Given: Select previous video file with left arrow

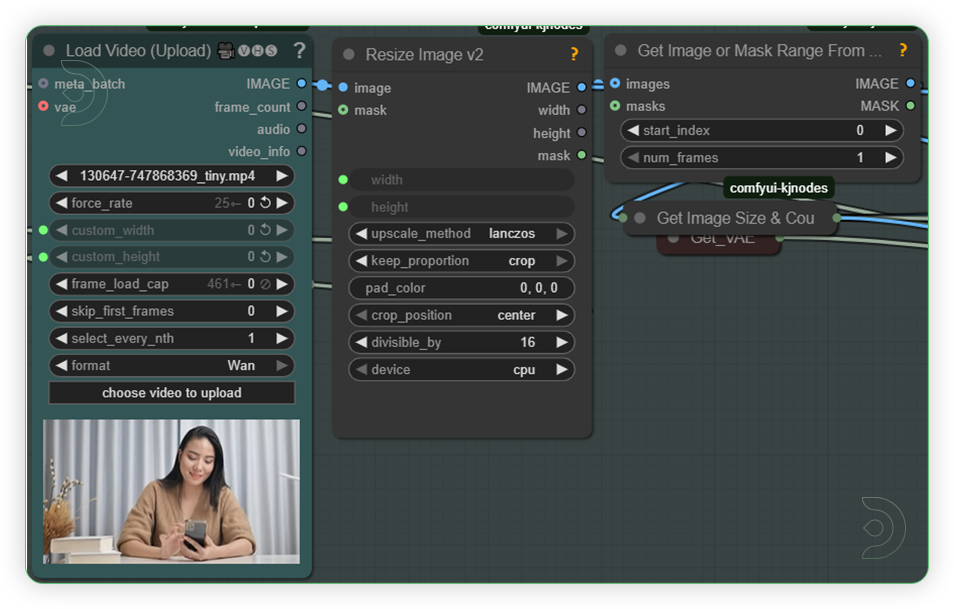Looking at the screenshot, I should click(61, 176).
